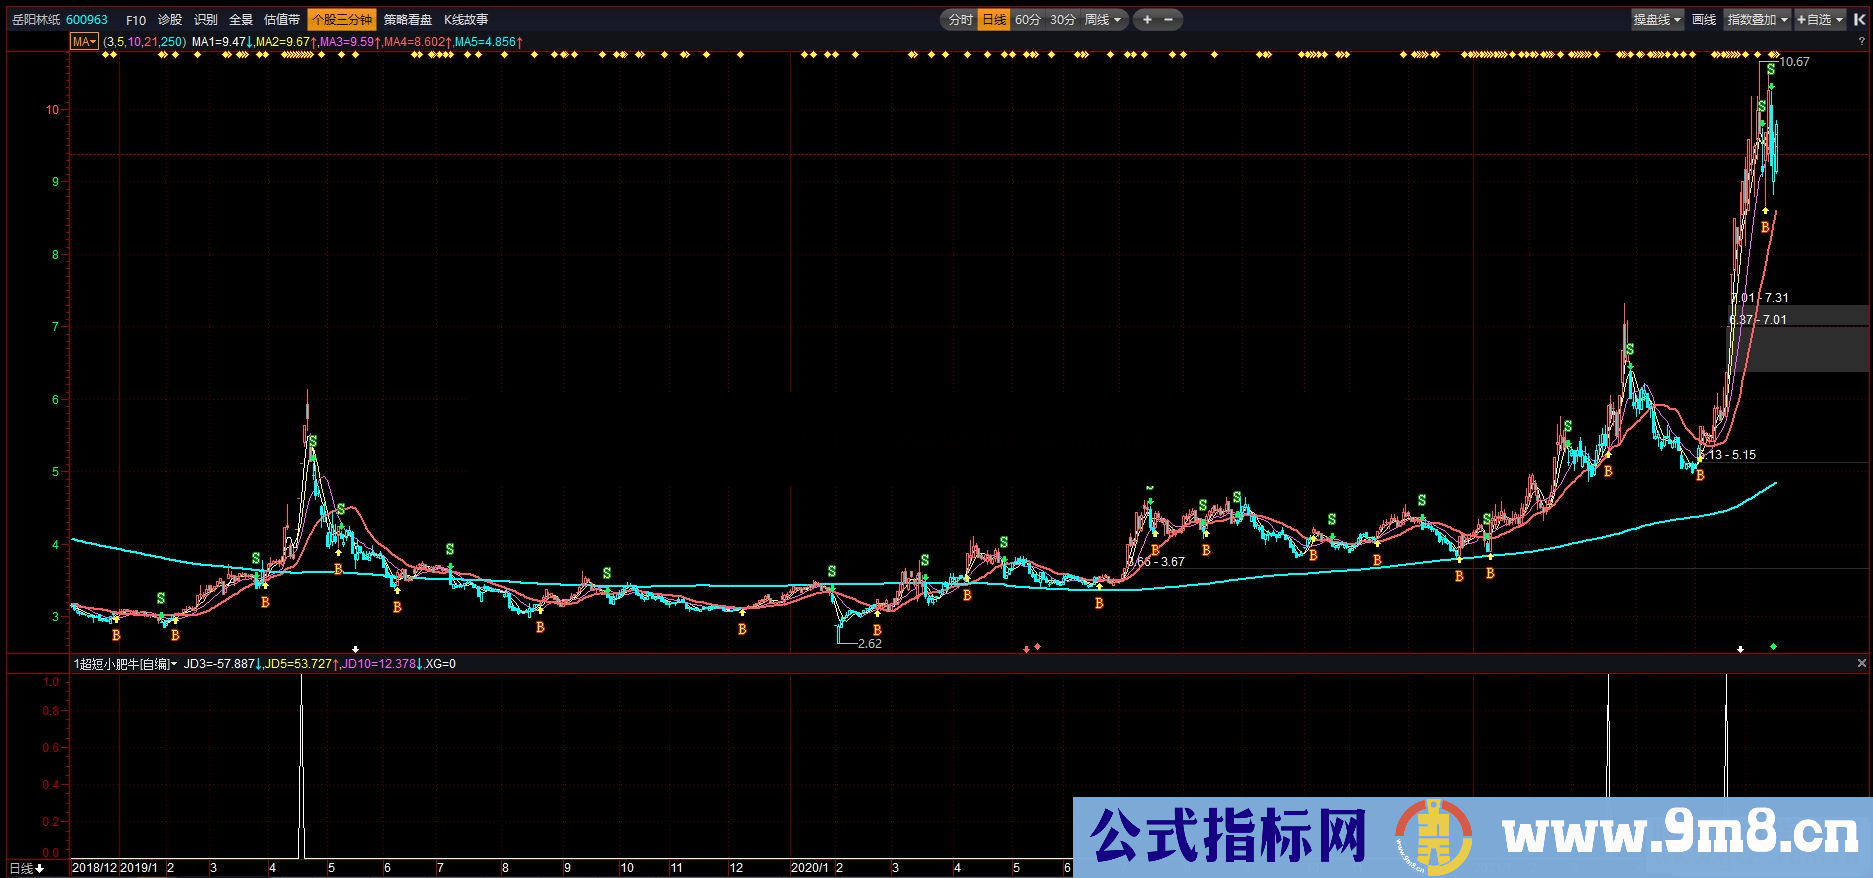The image size is (1873, 878).
Task: Open the 估值带 menu item
Action: (x=282, y=20)
